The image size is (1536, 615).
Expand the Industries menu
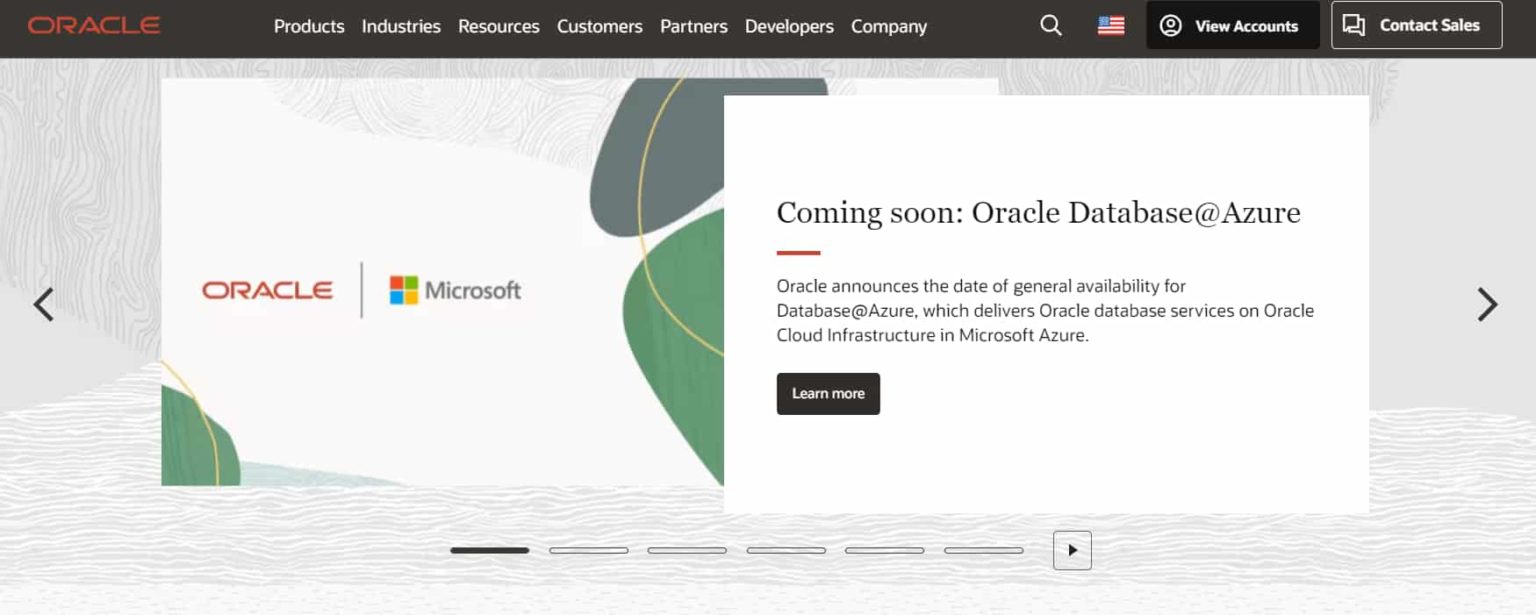(401, 27)
